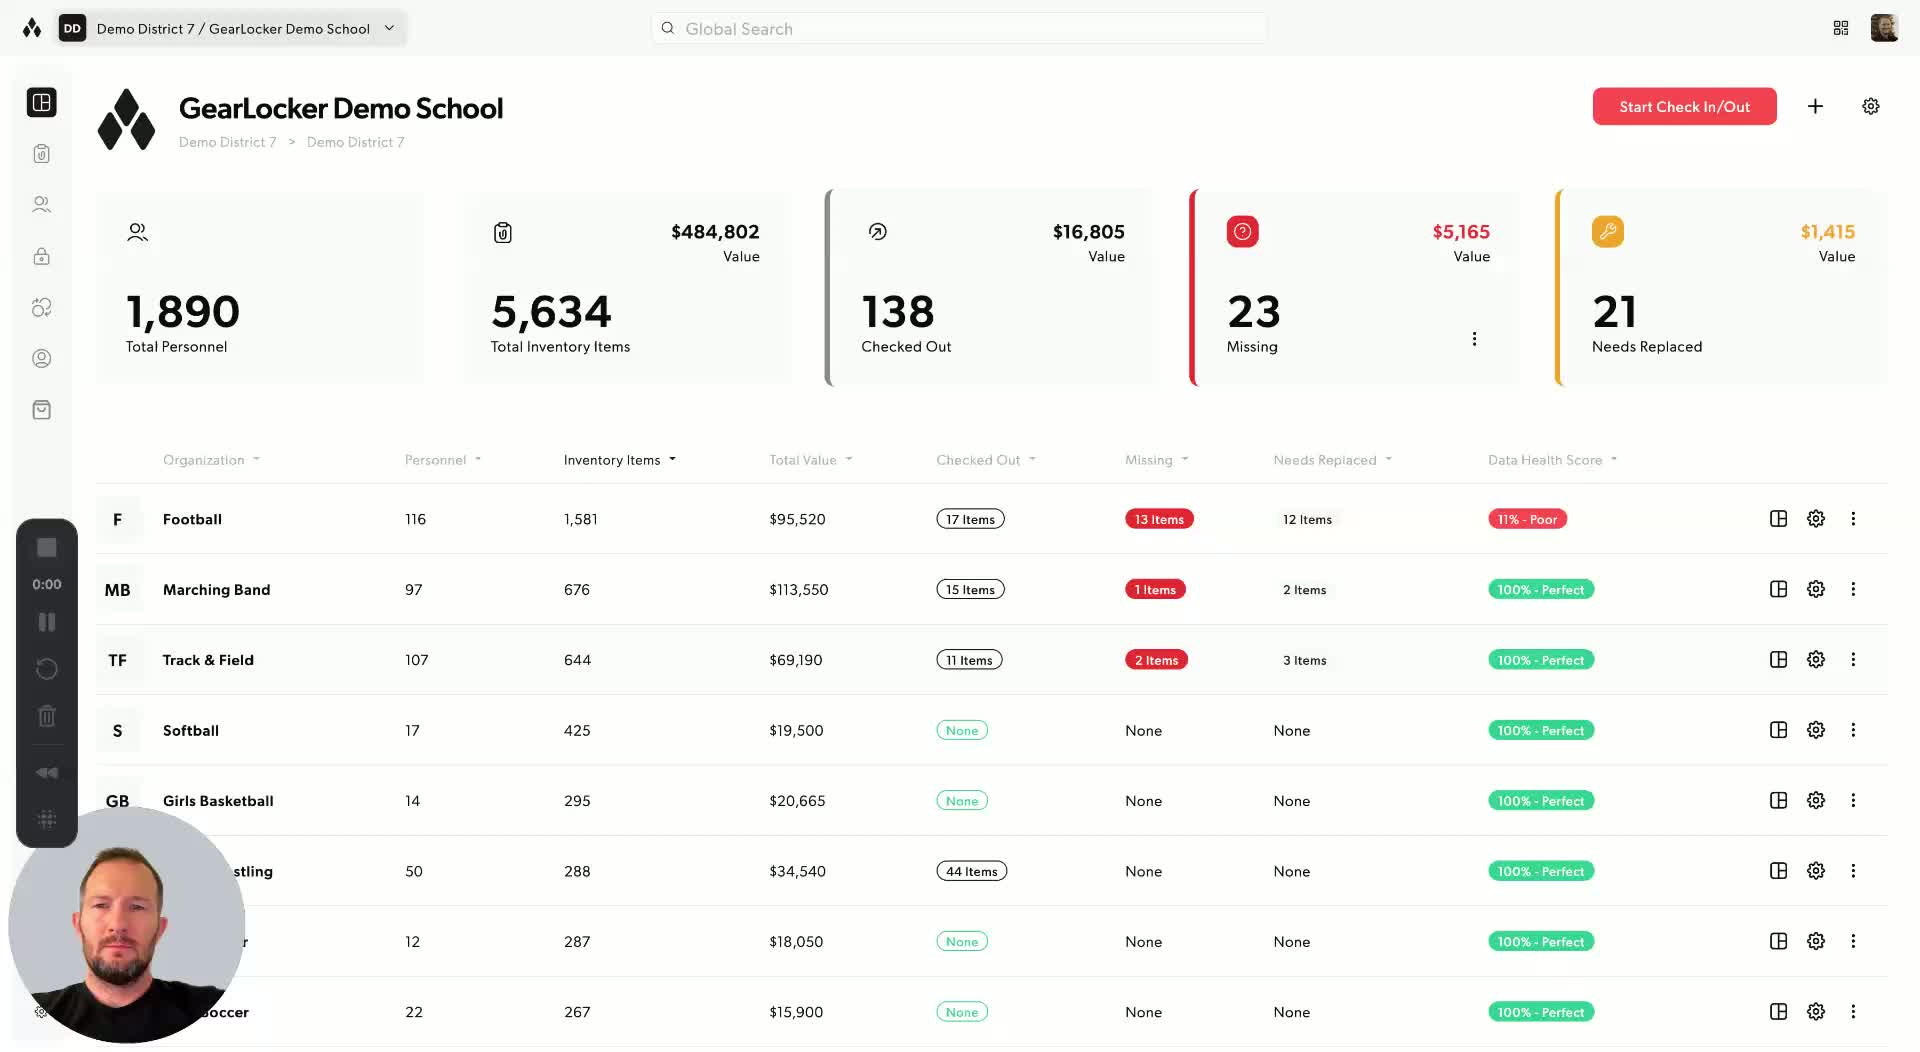Open the user profile circle icon in sidebar

pos(42,359)
